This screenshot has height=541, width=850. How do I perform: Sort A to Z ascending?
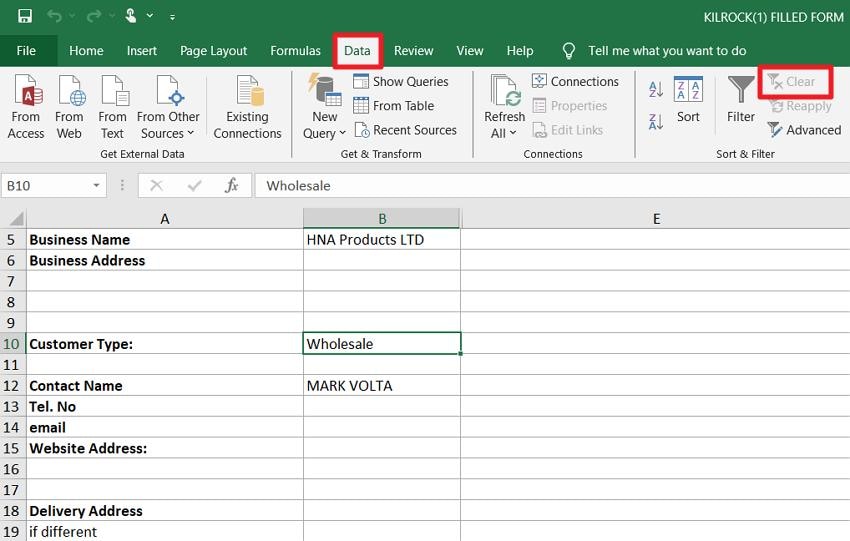(x=656, y=89)
